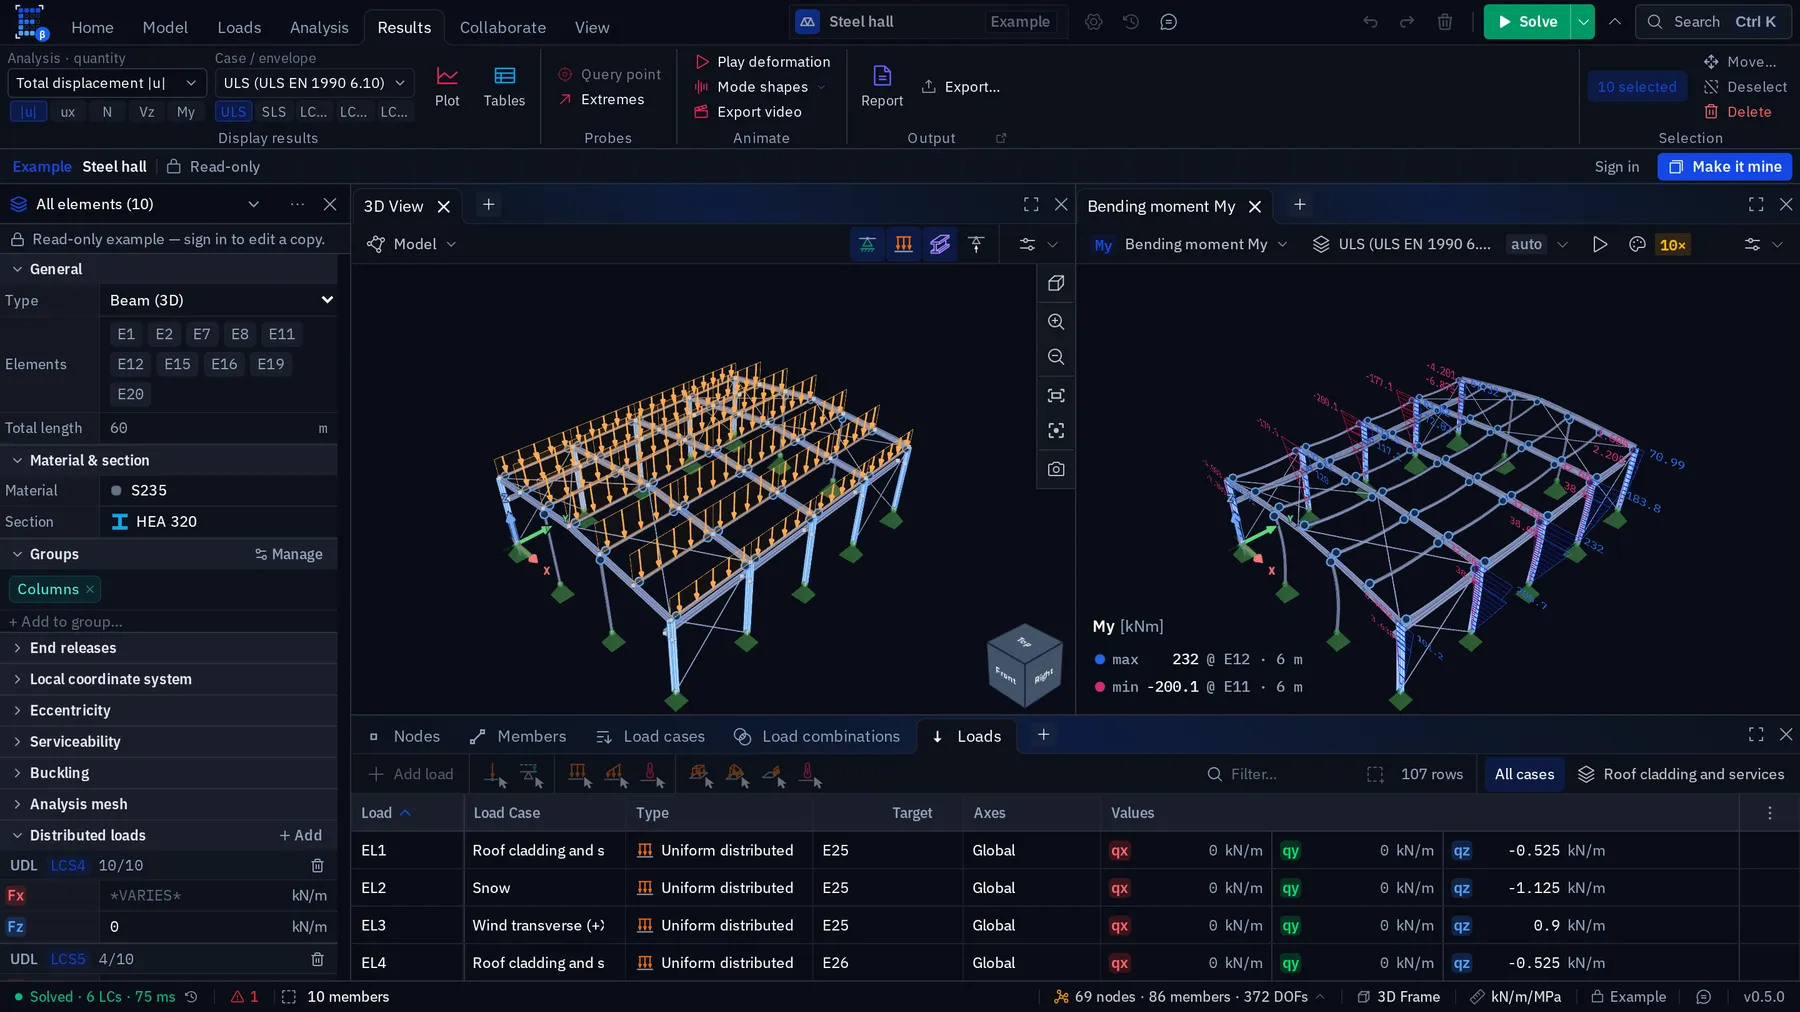Click the redo arrow in the top bar

(1407, 22)
